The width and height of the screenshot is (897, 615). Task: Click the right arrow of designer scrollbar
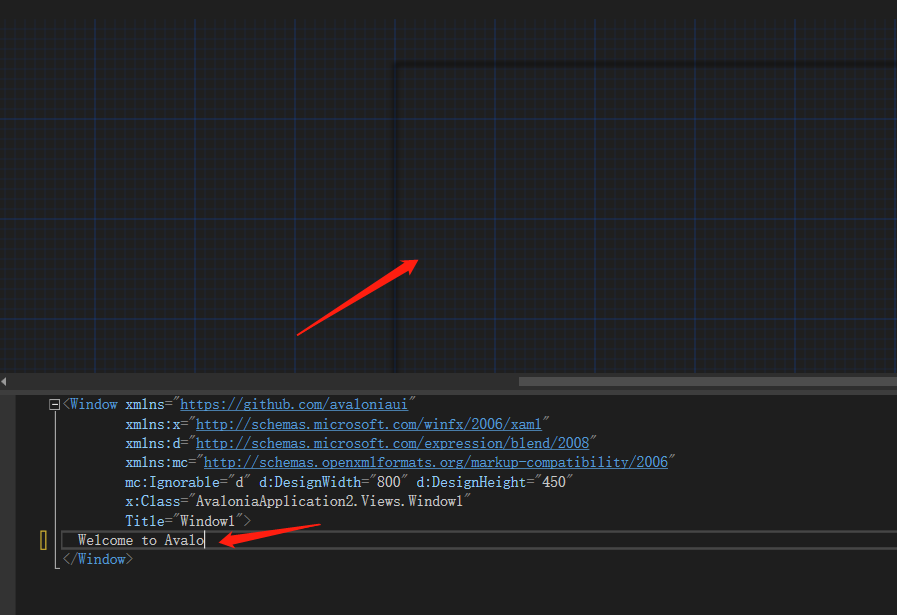click(892, 381)
